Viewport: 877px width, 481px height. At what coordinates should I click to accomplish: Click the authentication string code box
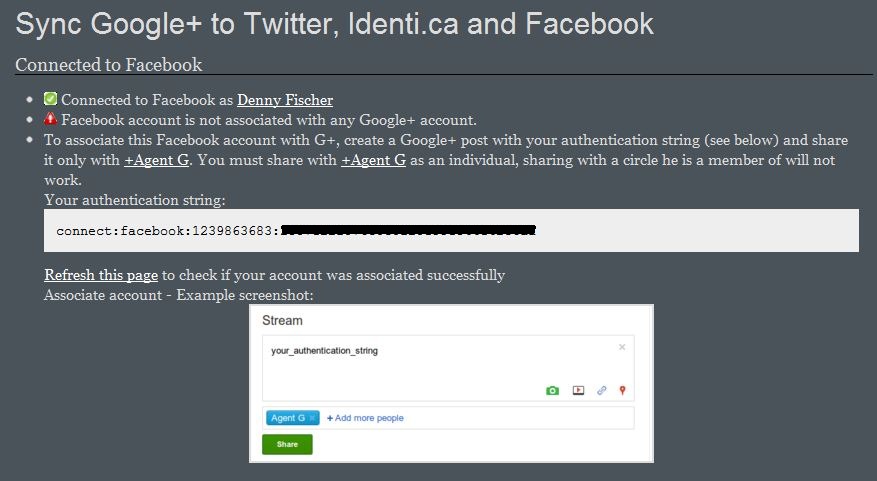[451, 230]
